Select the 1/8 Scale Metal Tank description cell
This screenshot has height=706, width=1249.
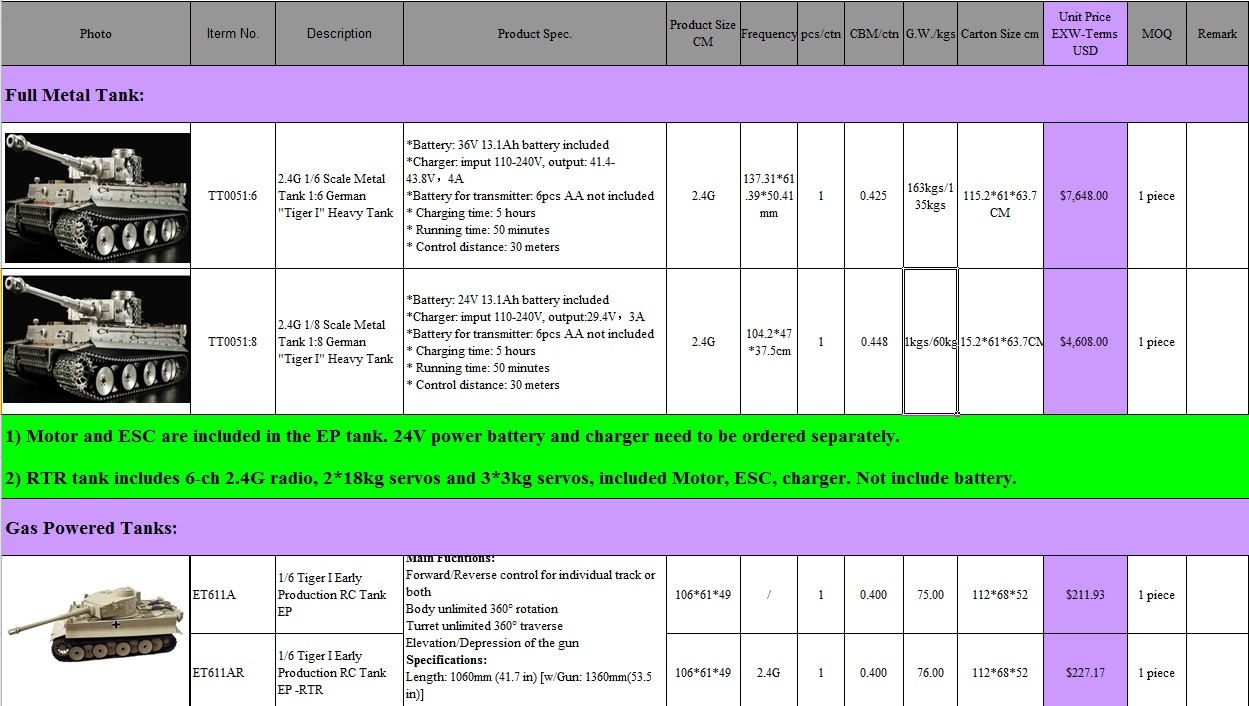click(339, 342)
